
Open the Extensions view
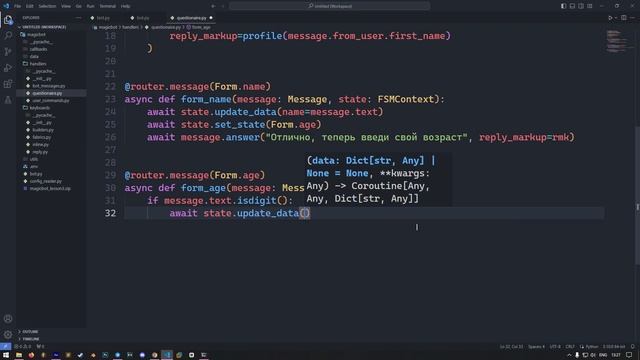pos(8,84)
